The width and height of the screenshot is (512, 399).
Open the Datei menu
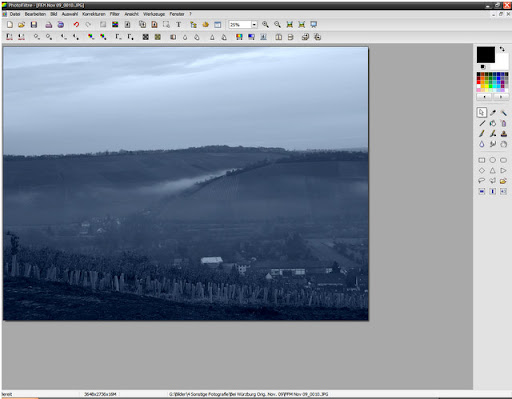click(15, 14)
